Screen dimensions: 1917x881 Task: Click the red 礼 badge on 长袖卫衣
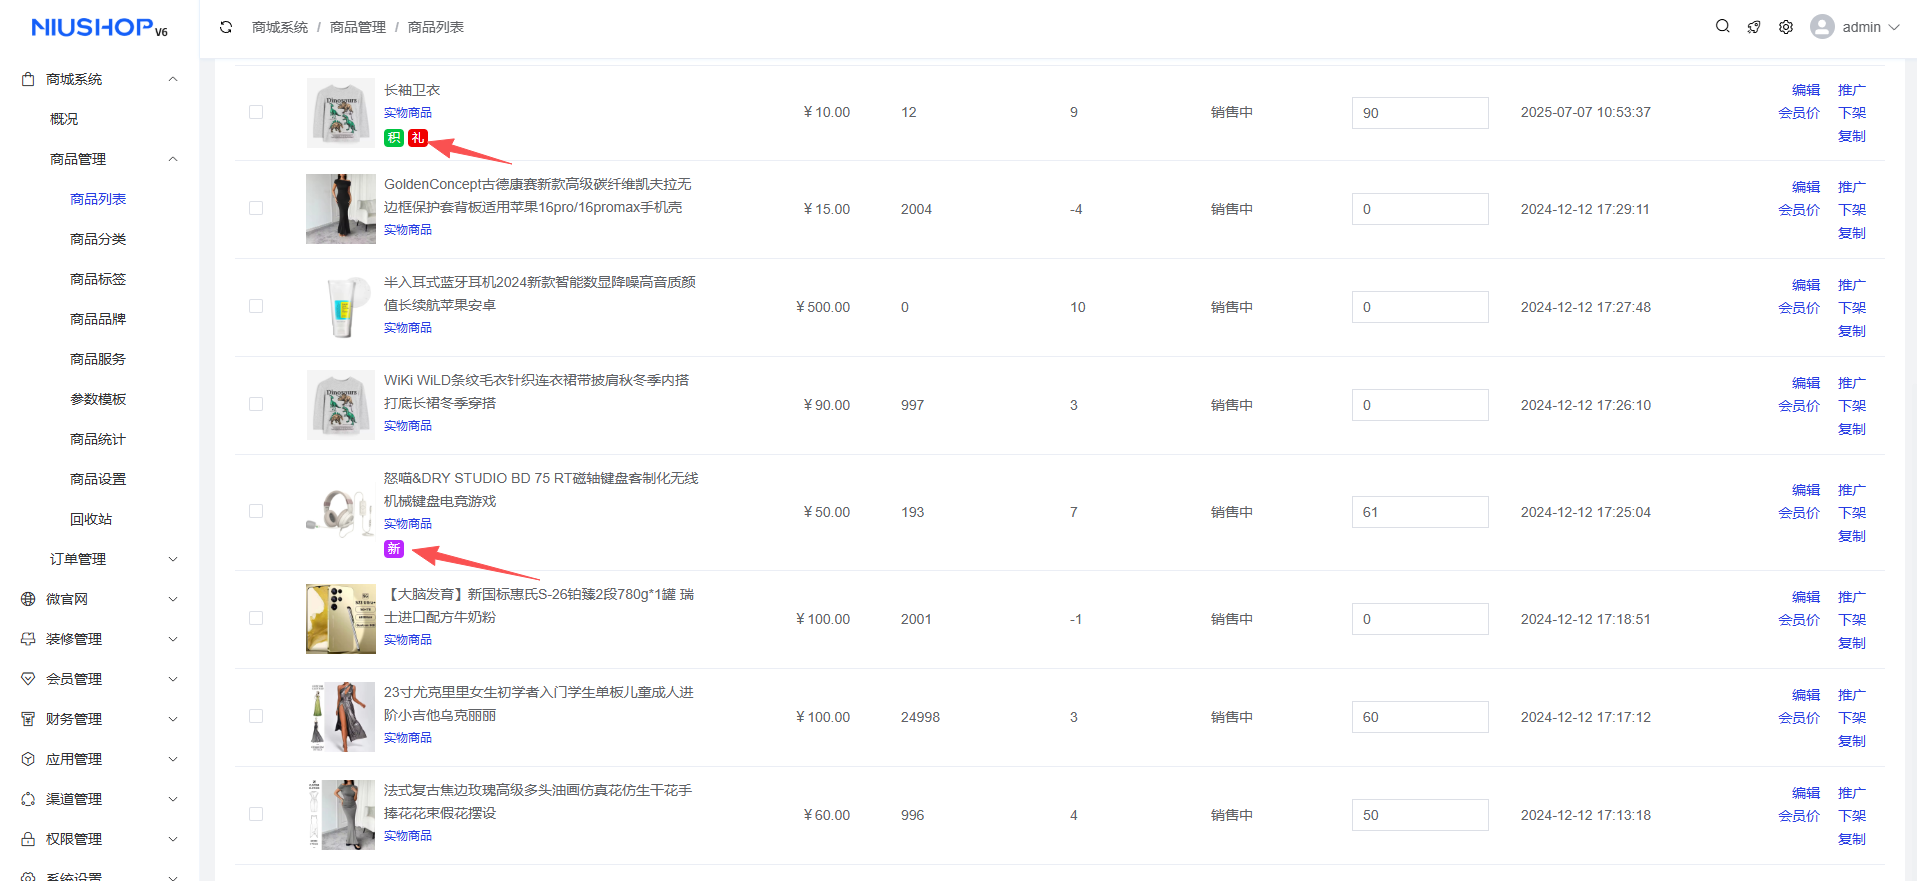point(418,138)
